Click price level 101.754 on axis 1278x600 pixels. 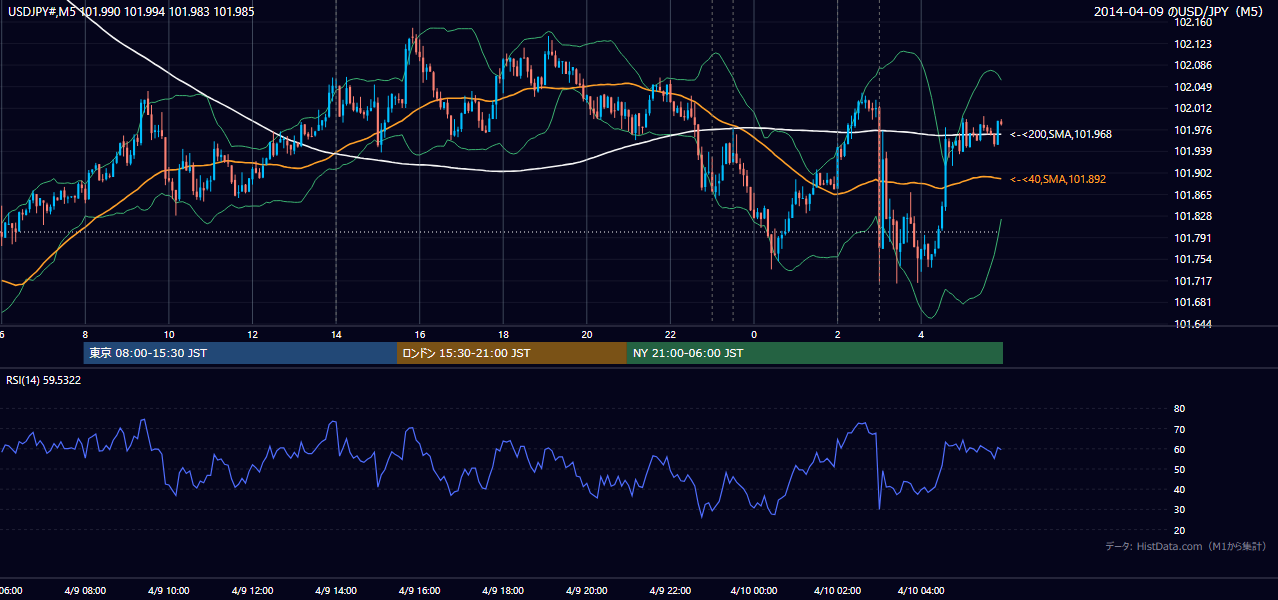pos(1193,259)
